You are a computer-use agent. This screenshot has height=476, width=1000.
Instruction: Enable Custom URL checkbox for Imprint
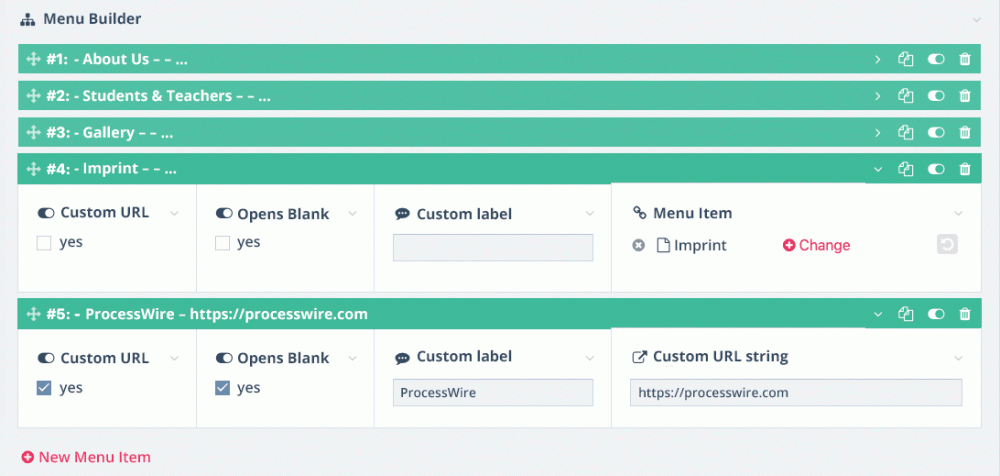44,243
